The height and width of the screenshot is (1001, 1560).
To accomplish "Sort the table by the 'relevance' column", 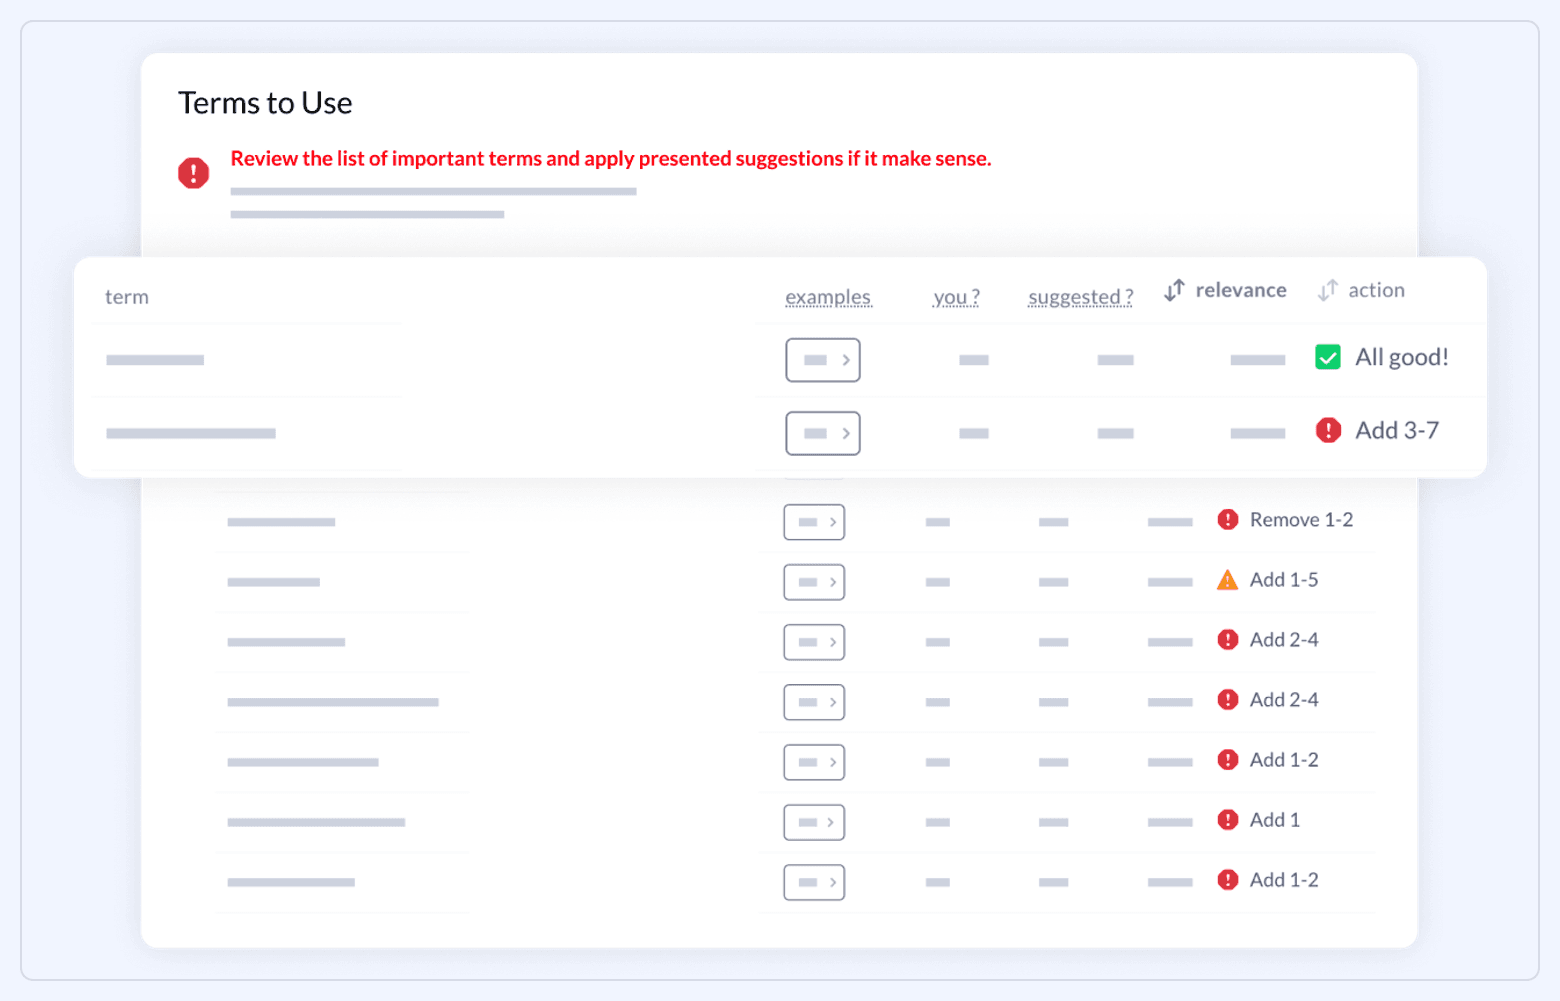I will 1240,290.
